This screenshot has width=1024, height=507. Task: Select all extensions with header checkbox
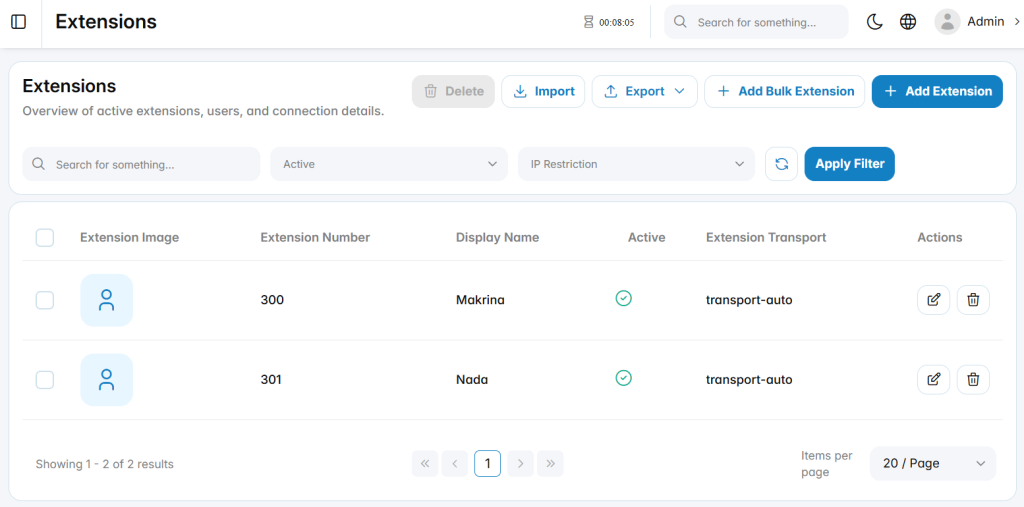pos(44,238)
